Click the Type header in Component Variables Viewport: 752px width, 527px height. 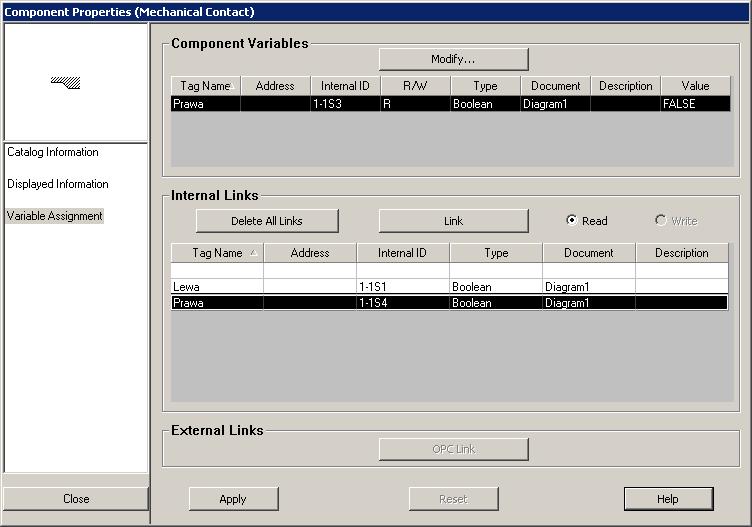click(x=485, y=86)
